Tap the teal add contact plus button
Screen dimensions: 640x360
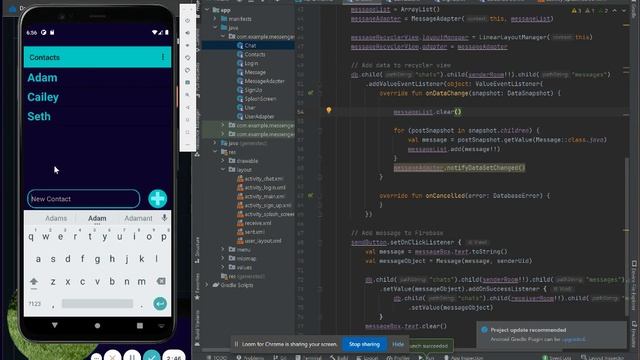(158, 199)
